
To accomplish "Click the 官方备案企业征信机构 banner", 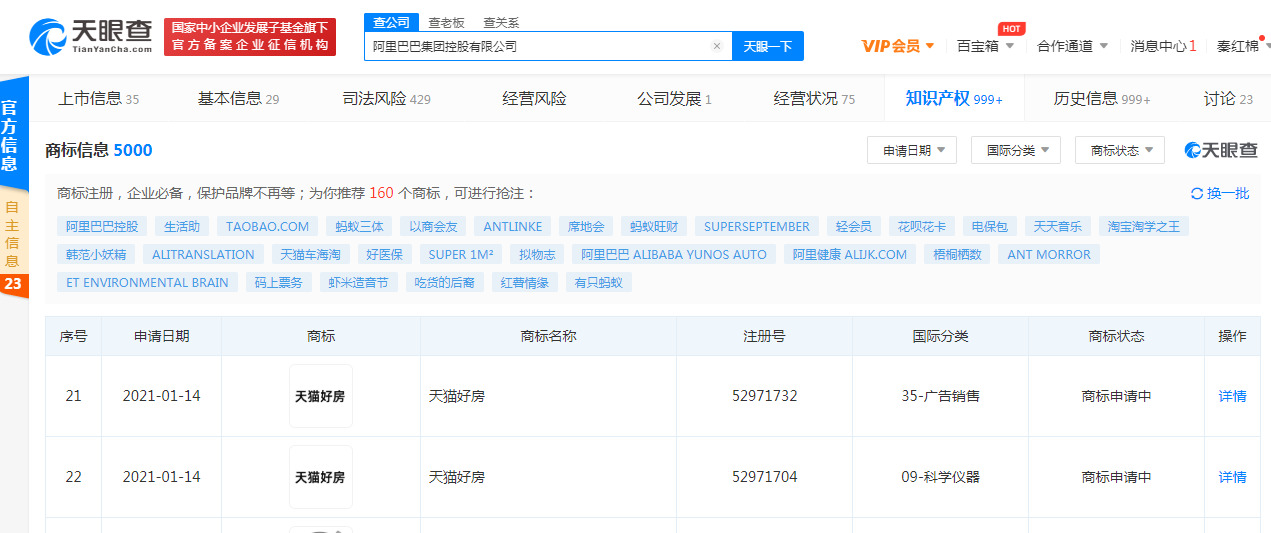I will tap(250, 37).
